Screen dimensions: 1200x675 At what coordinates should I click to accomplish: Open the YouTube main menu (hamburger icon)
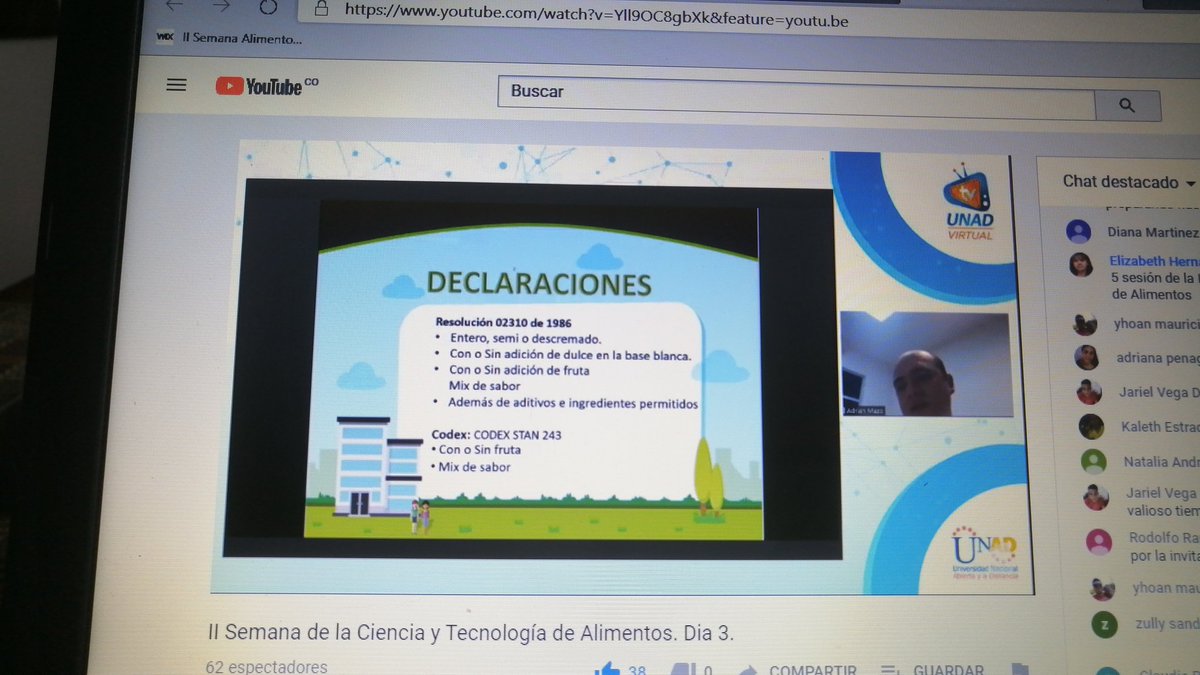(x=176, y=85)
